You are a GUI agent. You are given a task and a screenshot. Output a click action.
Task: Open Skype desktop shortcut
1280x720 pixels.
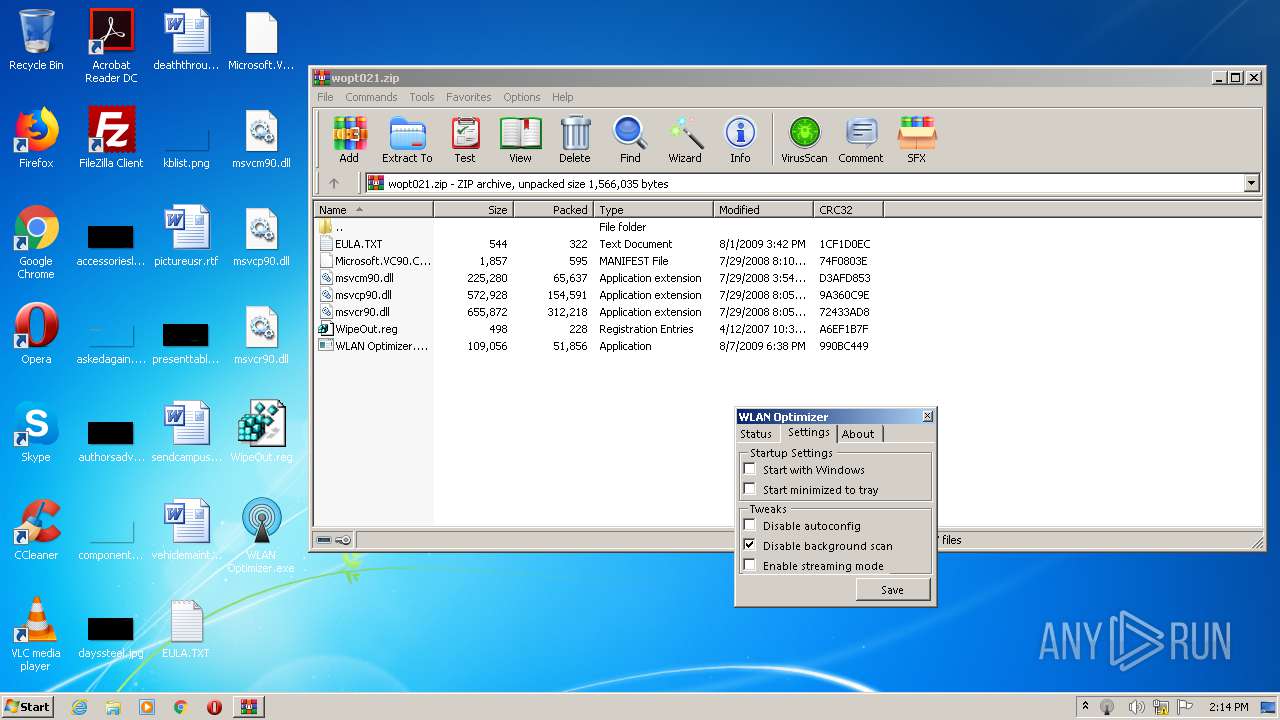pyautogui.click(x=36, y=432)
